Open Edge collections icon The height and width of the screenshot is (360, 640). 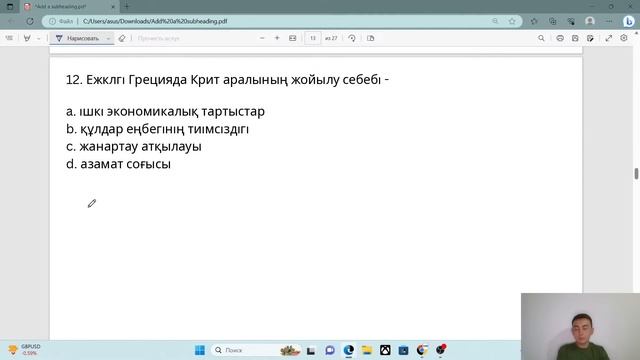pyautogui.click(x=553, y=21)
